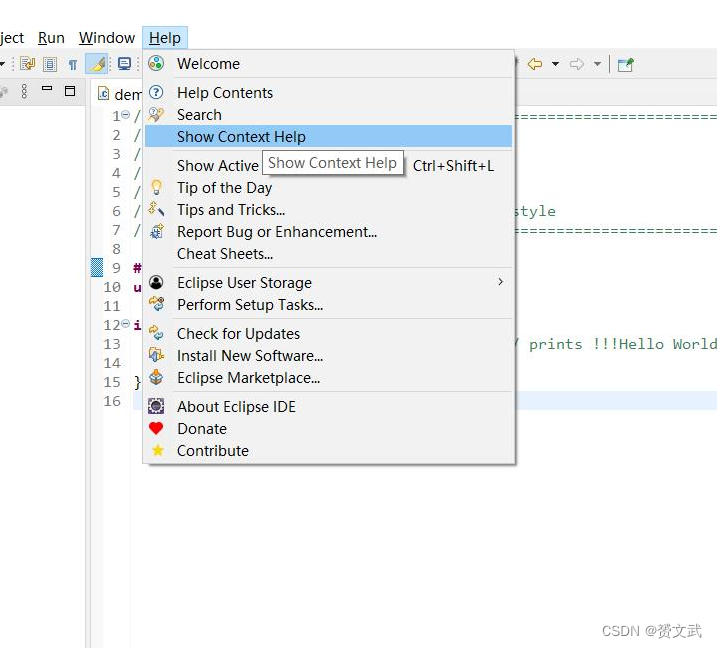Click the Word Wrap toolbar icon
This screenshot has height=648, width=717.
pos(27,64)
